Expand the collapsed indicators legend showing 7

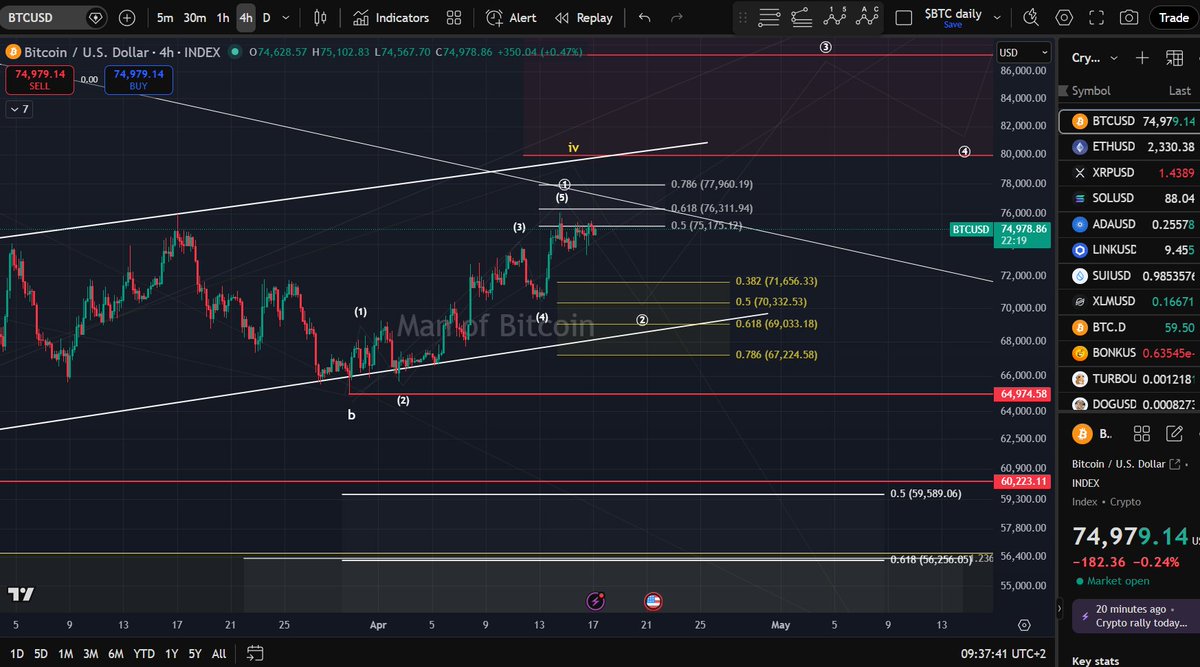19,109
